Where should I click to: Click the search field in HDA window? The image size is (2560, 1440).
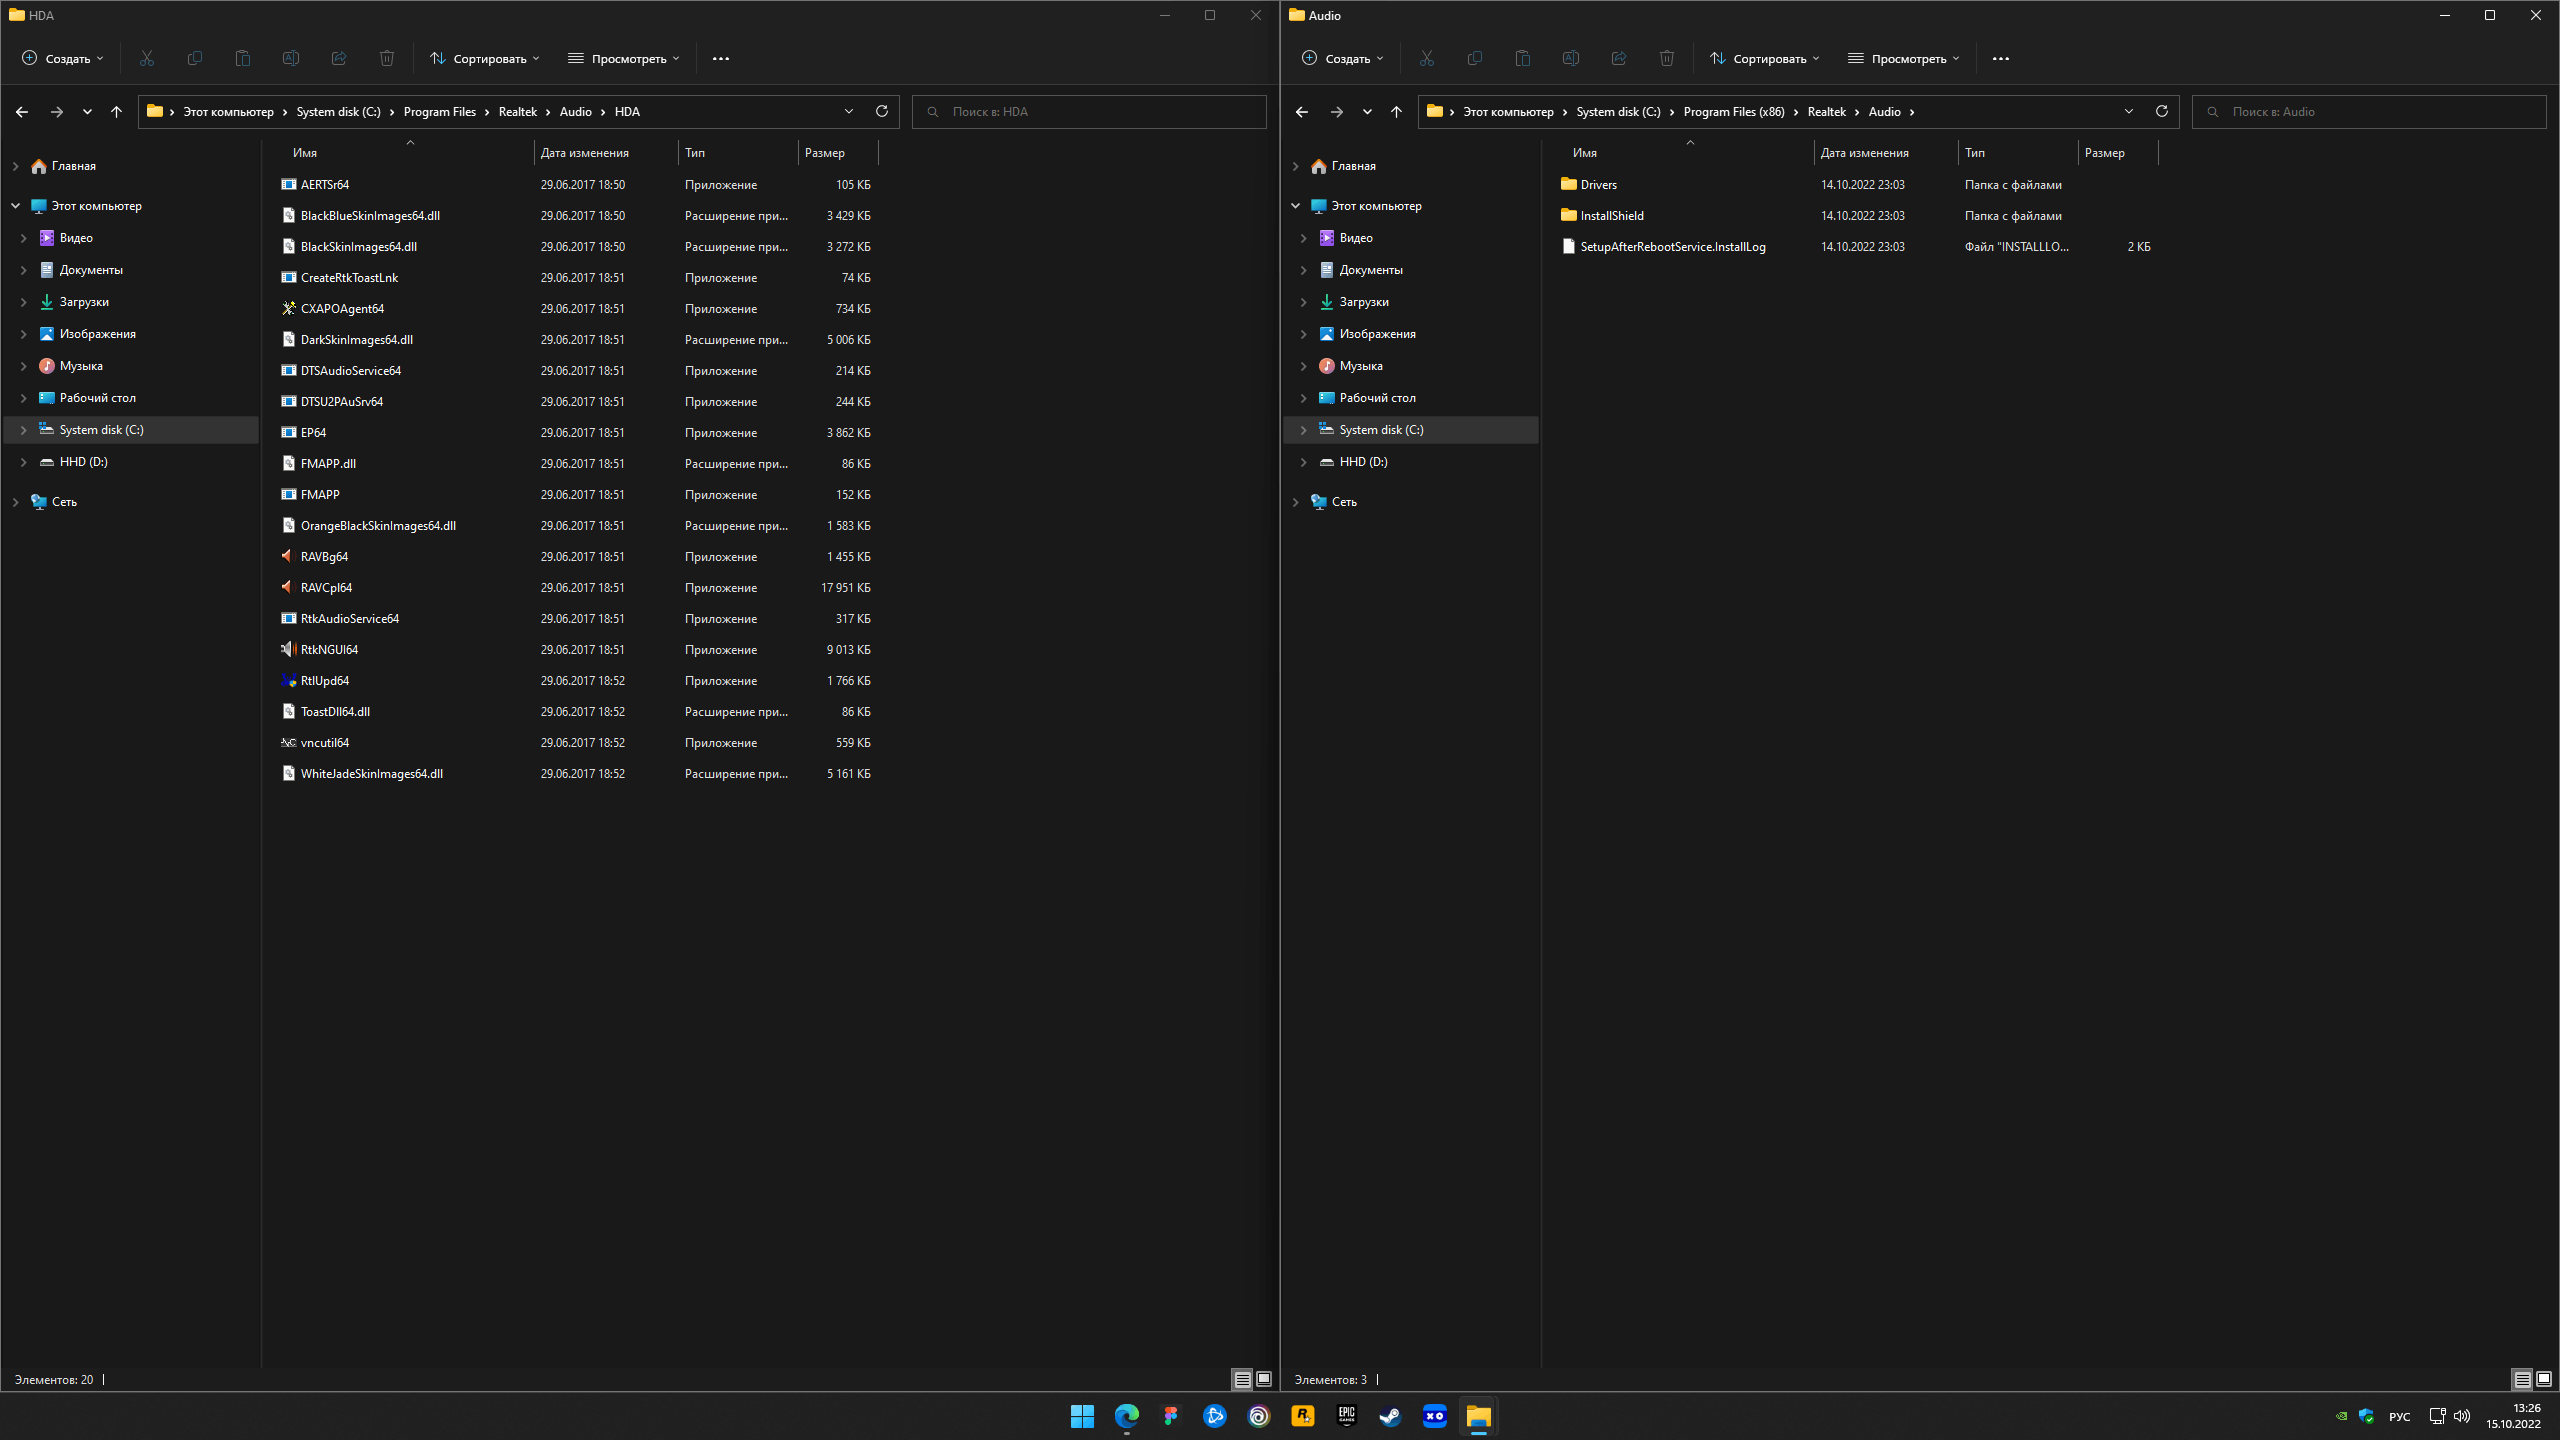[1090, 111]
